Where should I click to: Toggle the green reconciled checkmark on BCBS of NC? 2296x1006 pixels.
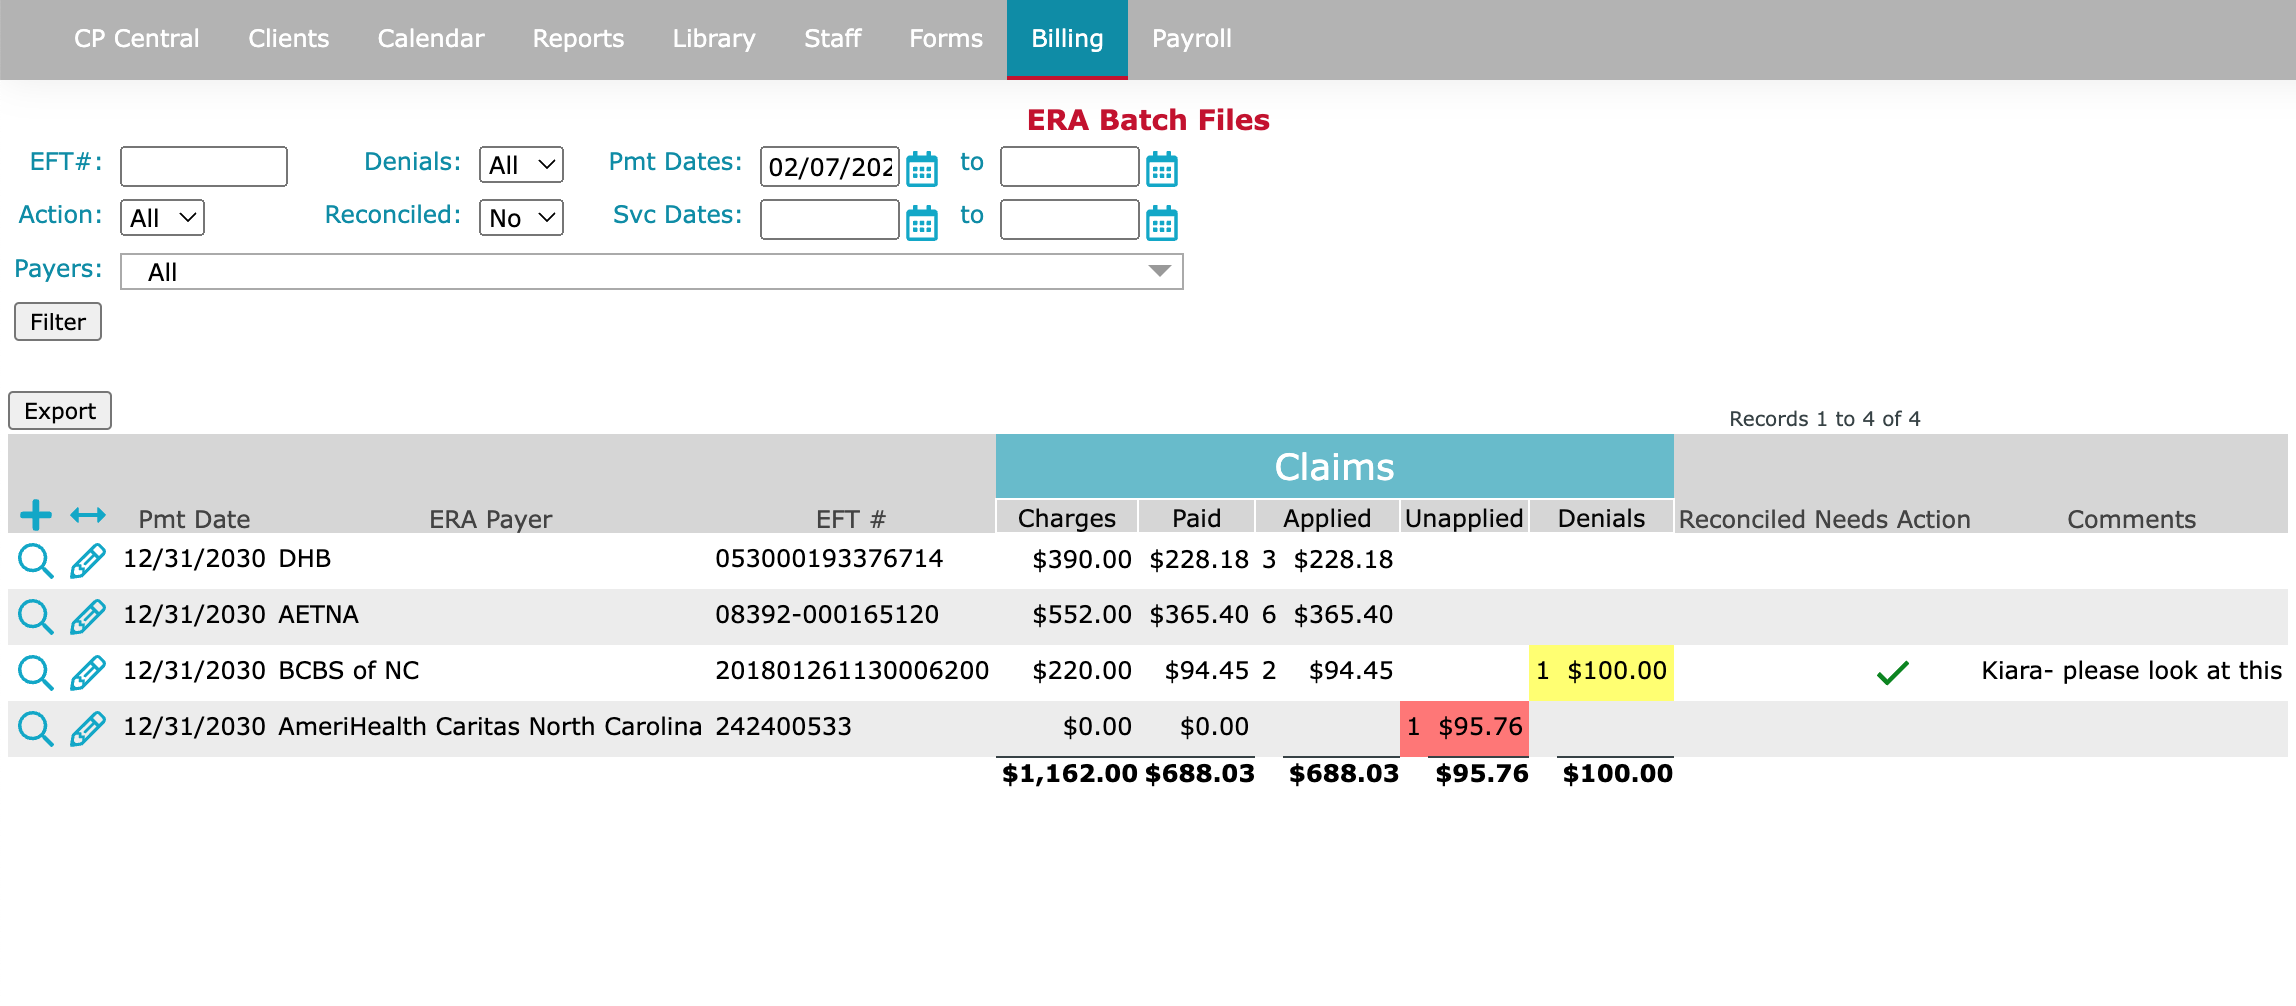coord(1890,671)
